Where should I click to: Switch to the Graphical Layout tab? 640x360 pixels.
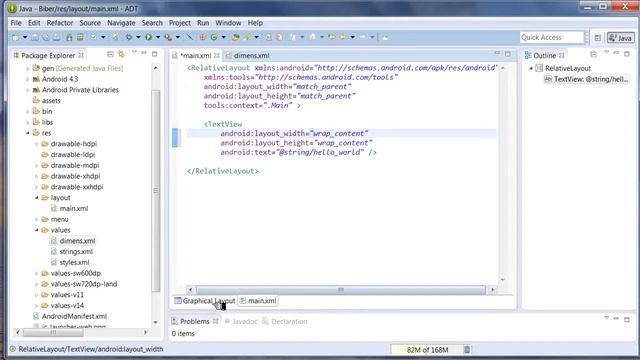coord(204,301)
